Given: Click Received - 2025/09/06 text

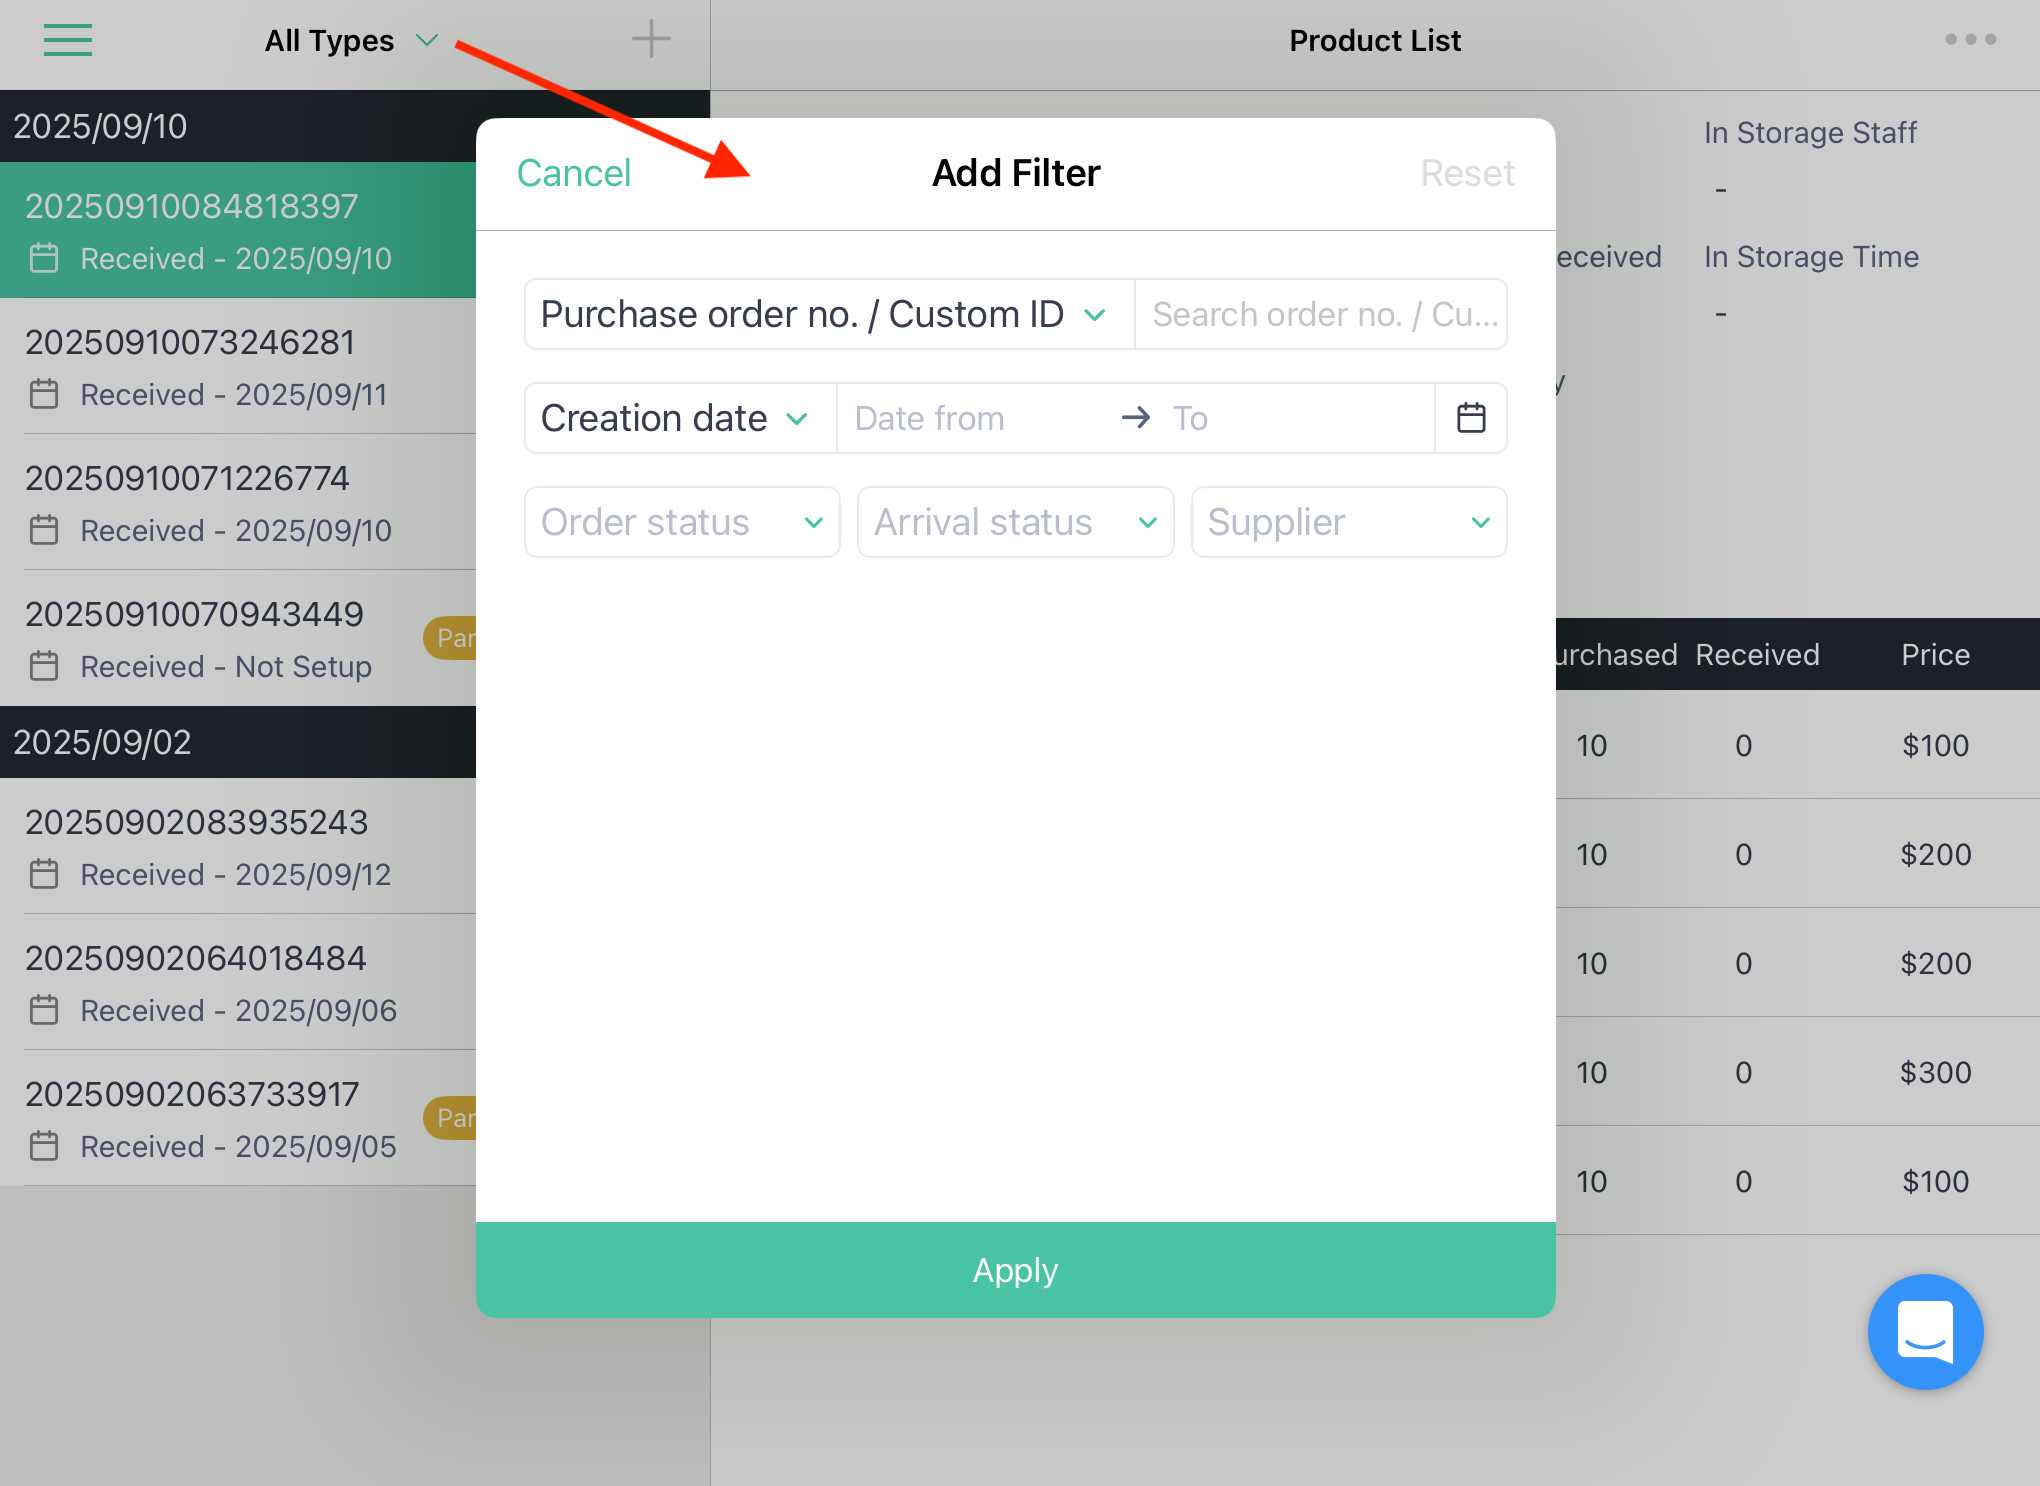Looking at the screenshot, I should 239,1010.
